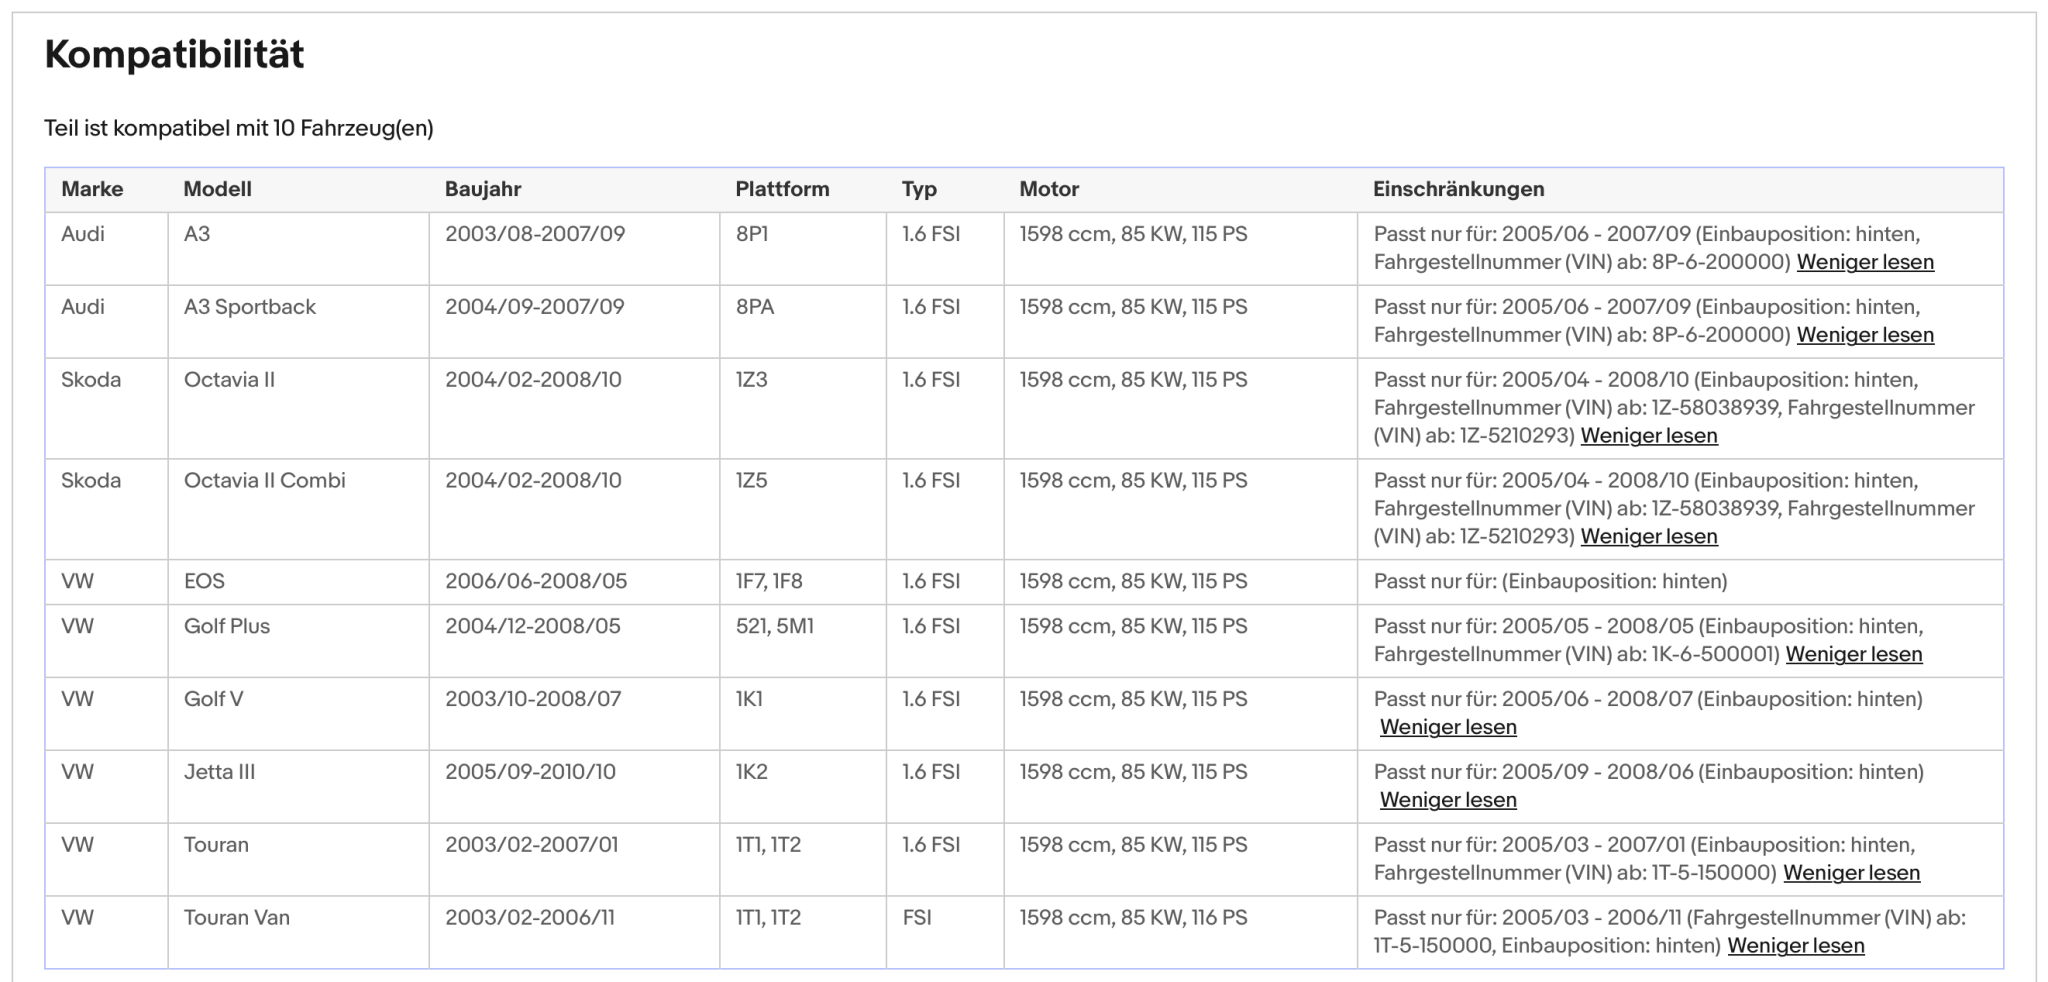Collapse restrictions with 'Weniger lesen' in Audi A3 8P1 row

[x=1865, y=262]
